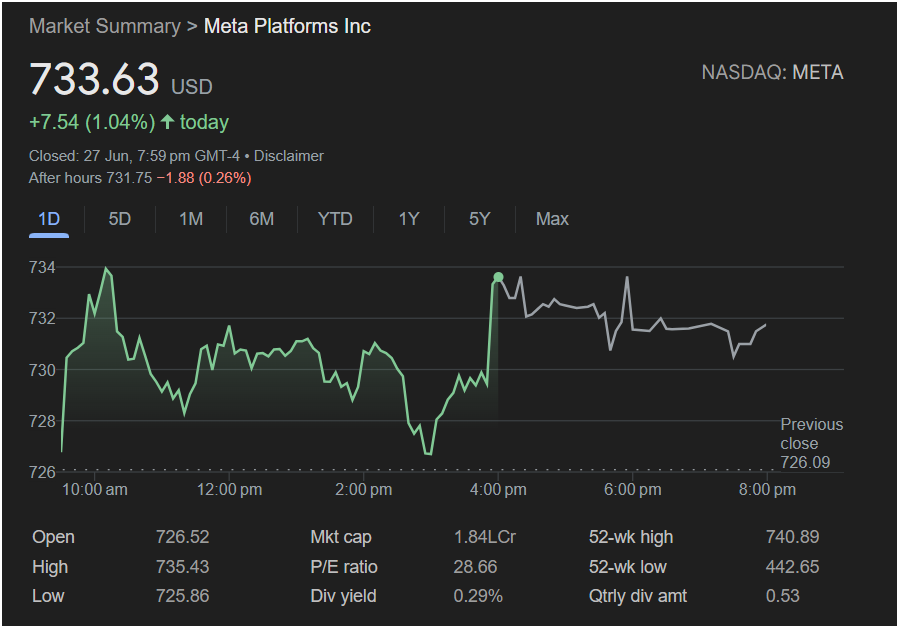
Task: Click the 8:00 pm time axis label
Action: (x=767, y=490)
